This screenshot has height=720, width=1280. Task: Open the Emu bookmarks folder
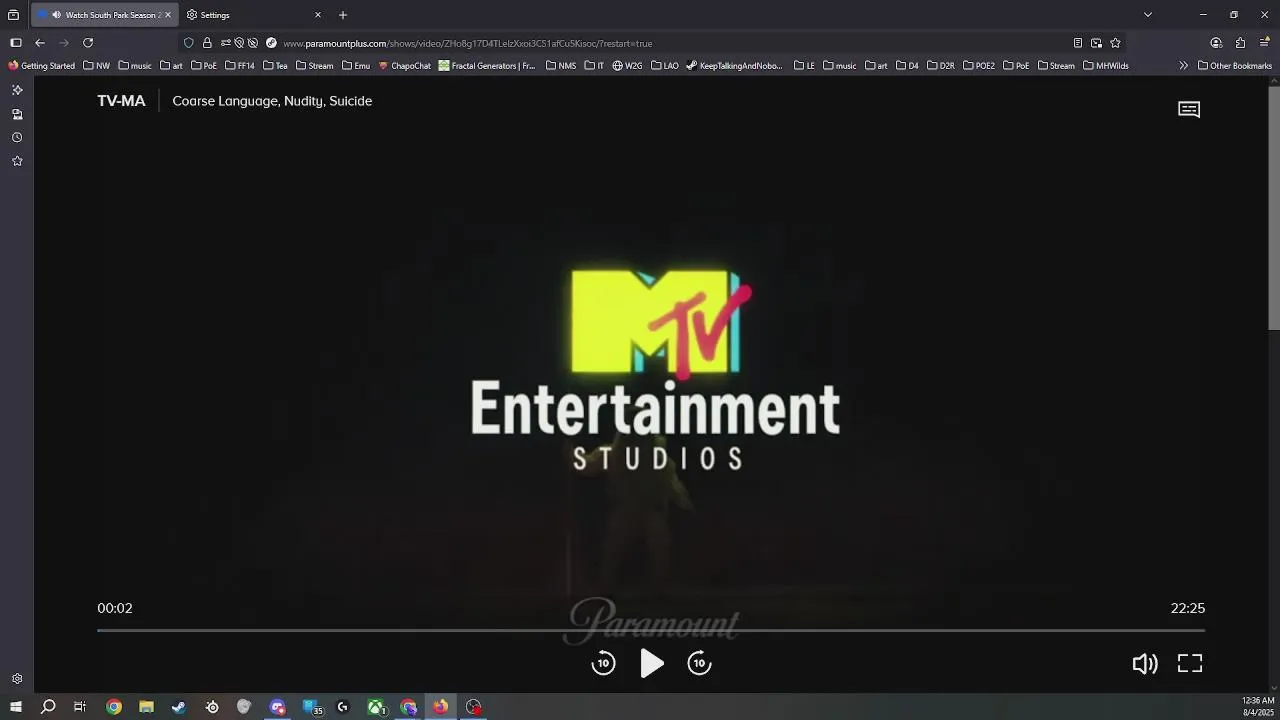pyautogui.click(x=355, y=66)
